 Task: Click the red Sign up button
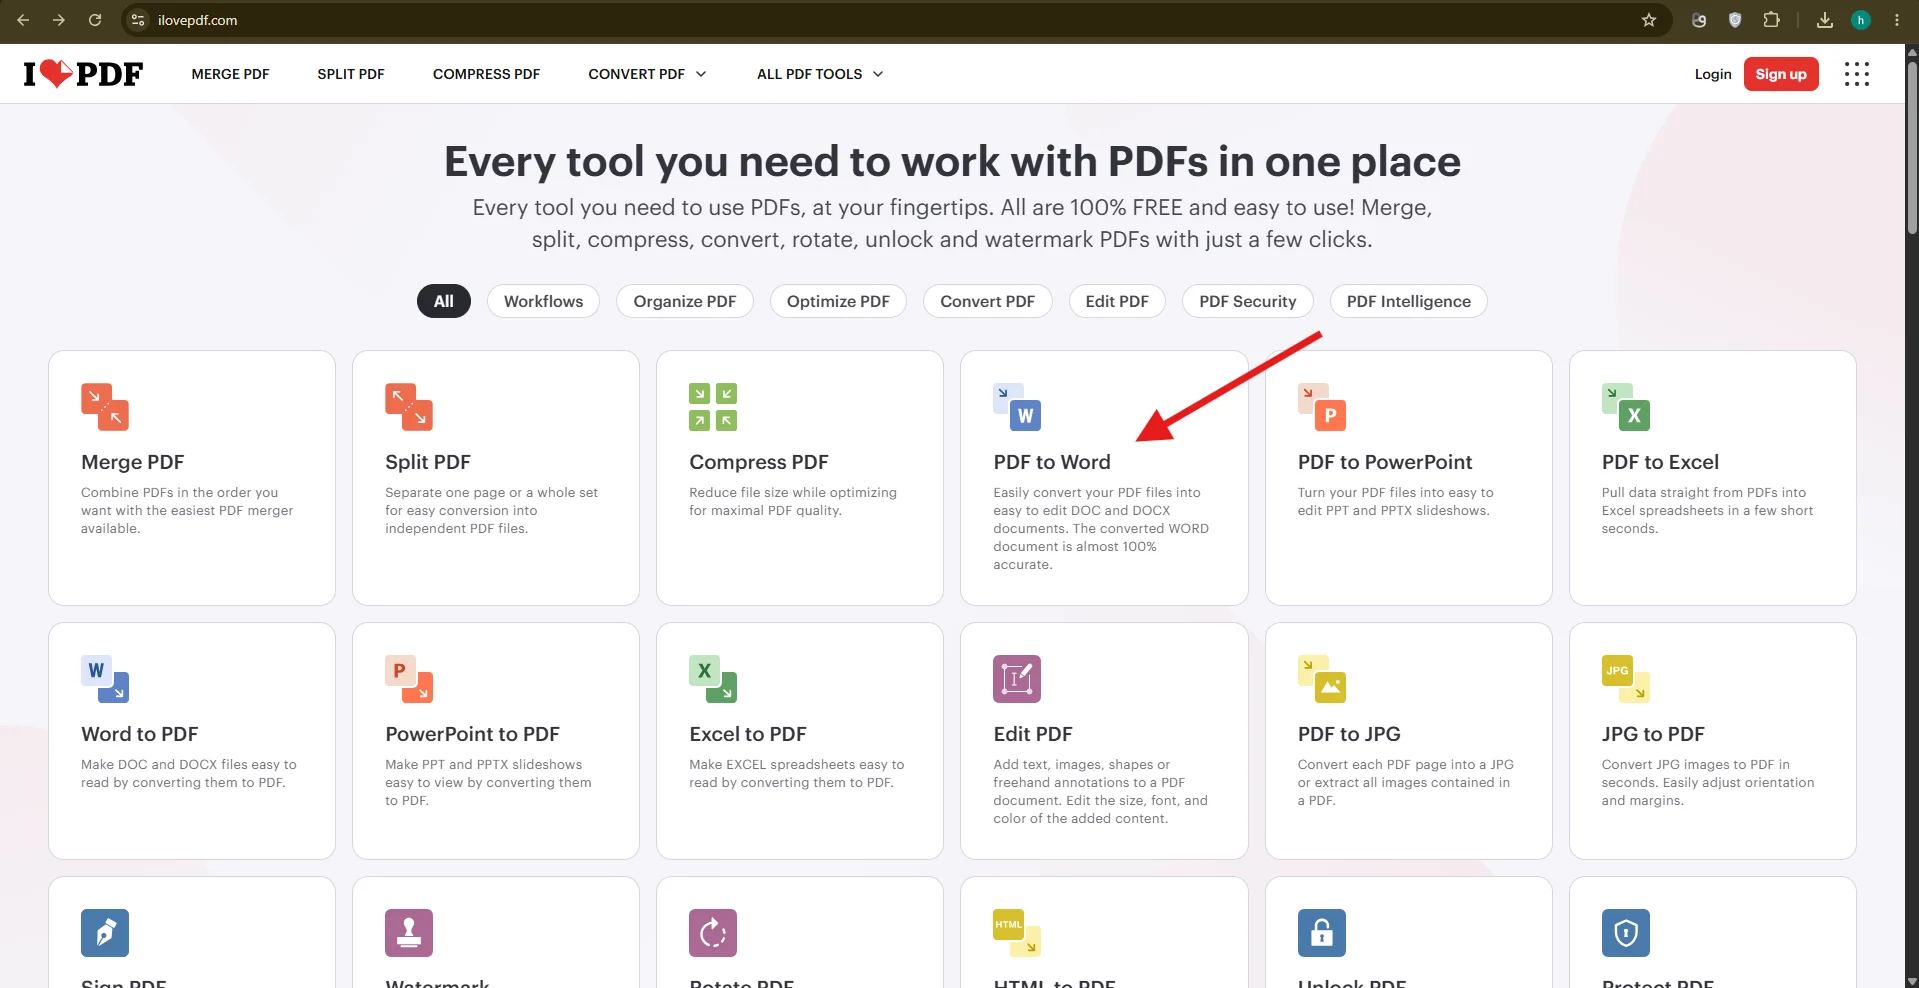click(x=1781, y=74)
